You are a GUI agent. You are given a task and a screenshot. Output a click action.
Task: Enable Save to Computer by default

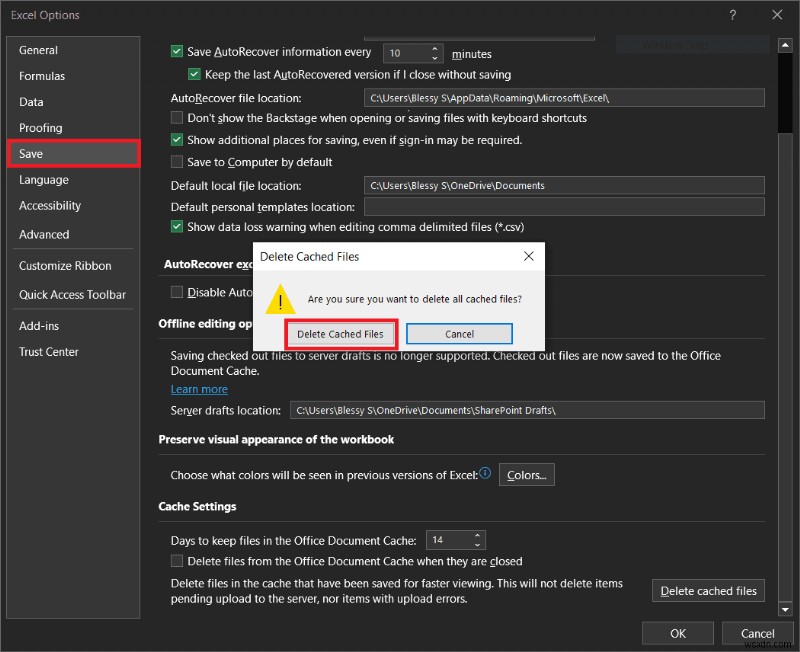tap(177, 162)
